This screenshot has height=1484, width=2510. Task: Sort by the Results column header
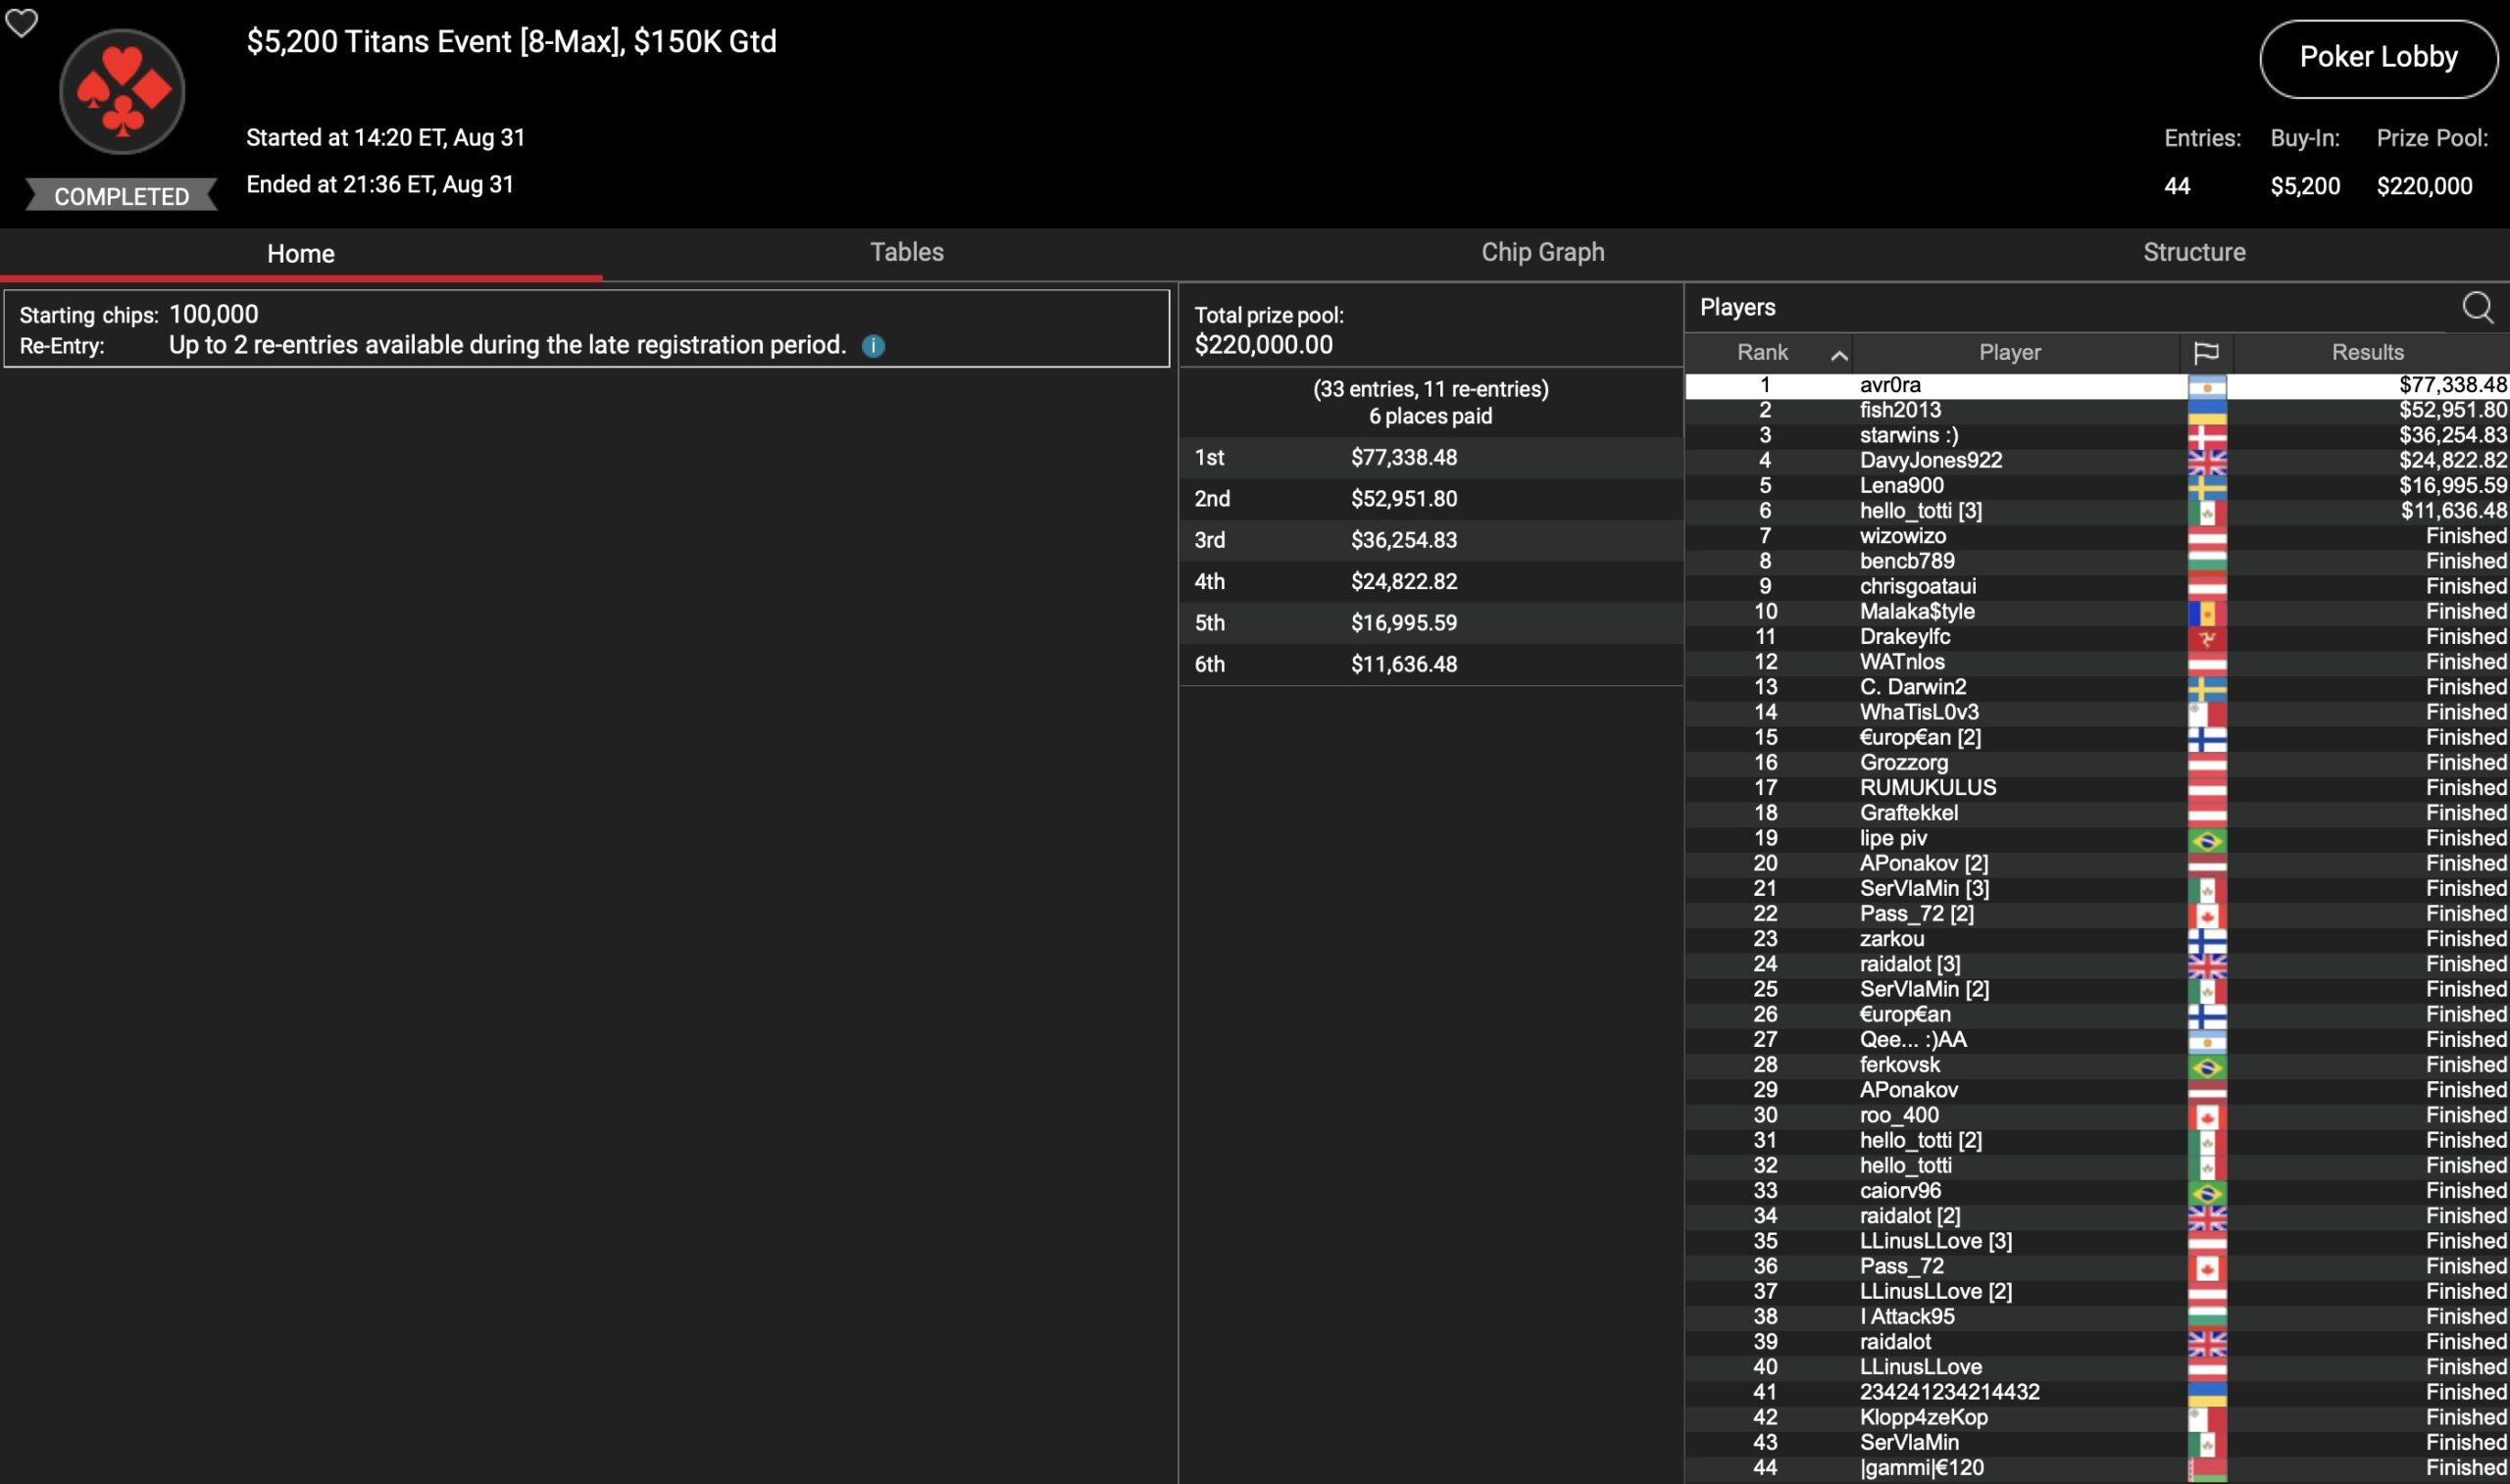(2366, 353)
